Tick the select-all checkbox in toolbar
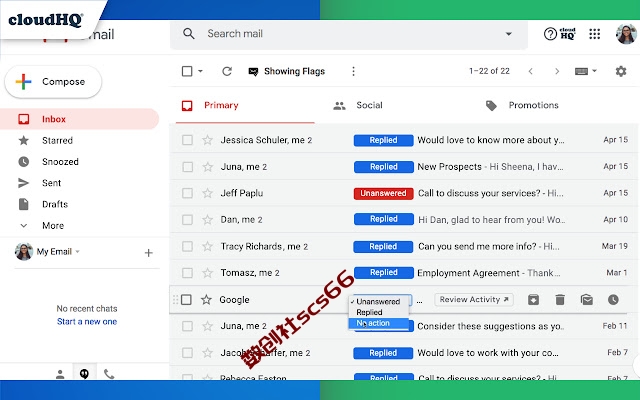This screenshot has width=640, height=400. (187, 71)
